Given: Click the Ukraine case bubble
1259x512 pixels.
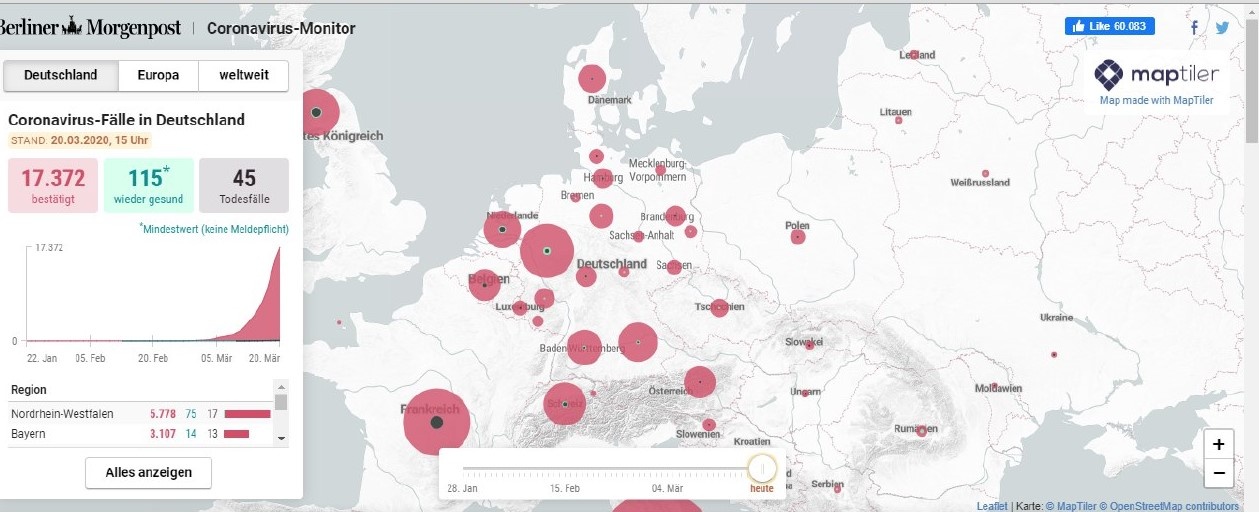Looking at the screenshot, I should [x=1054, y=354].
